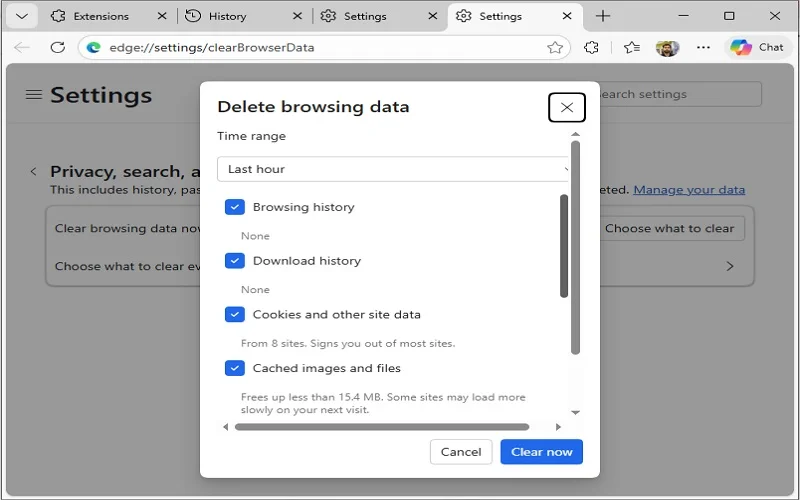Screen dimensions: 800x500
Task: Open the Favorites list icon
Action: (x=632, y=47)
